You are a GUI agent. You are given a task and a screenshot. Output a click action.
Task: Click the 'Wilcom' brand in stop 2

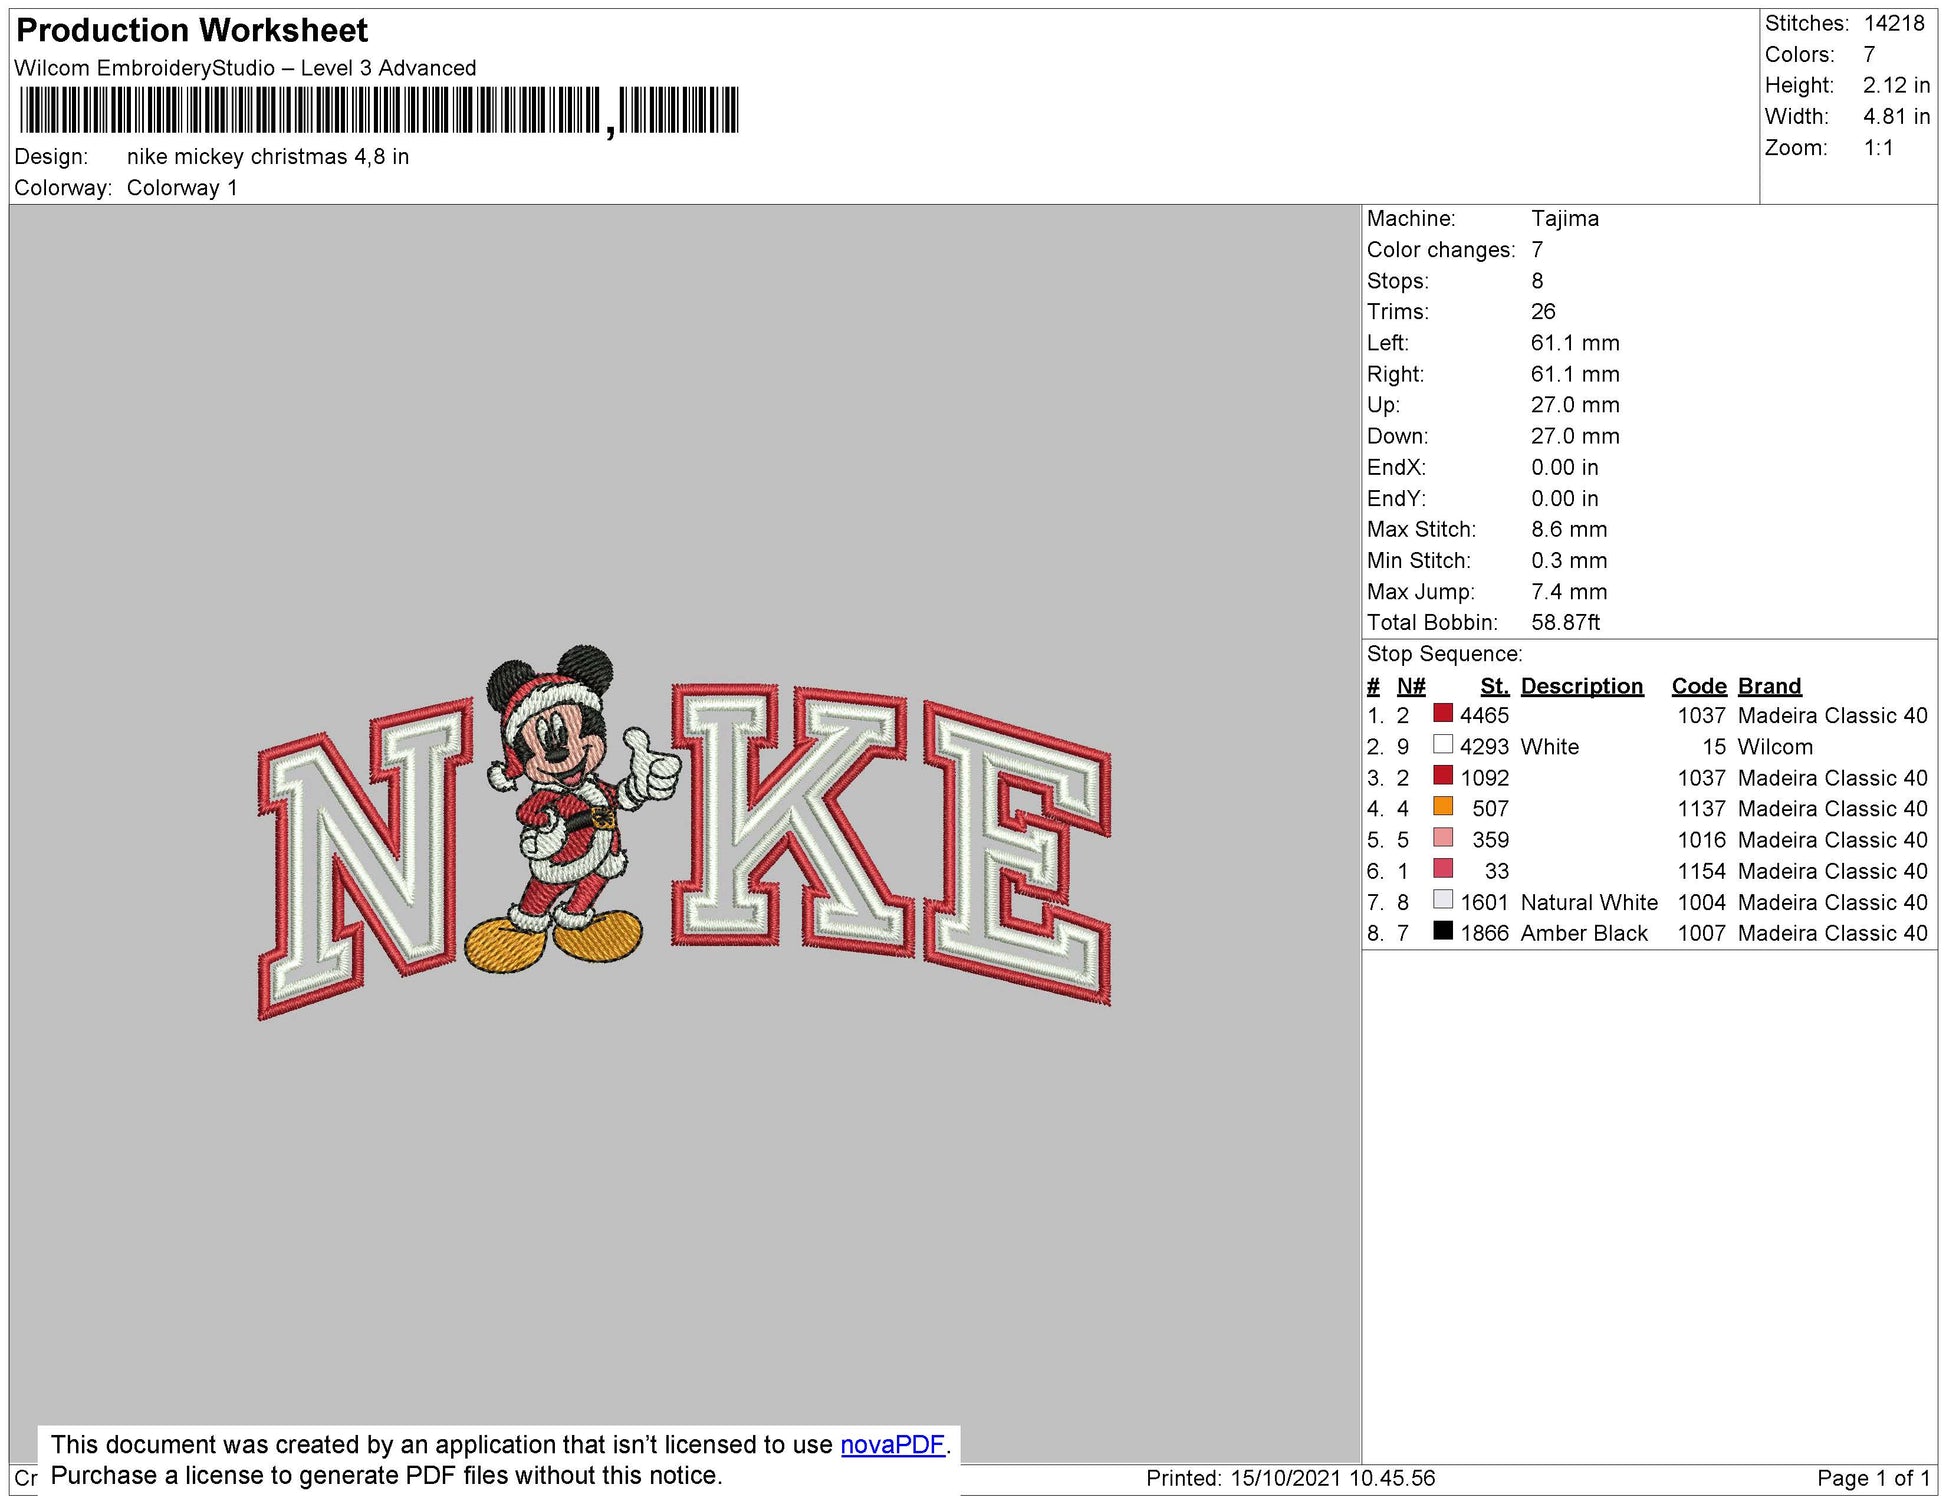(x=1774, y=747)
